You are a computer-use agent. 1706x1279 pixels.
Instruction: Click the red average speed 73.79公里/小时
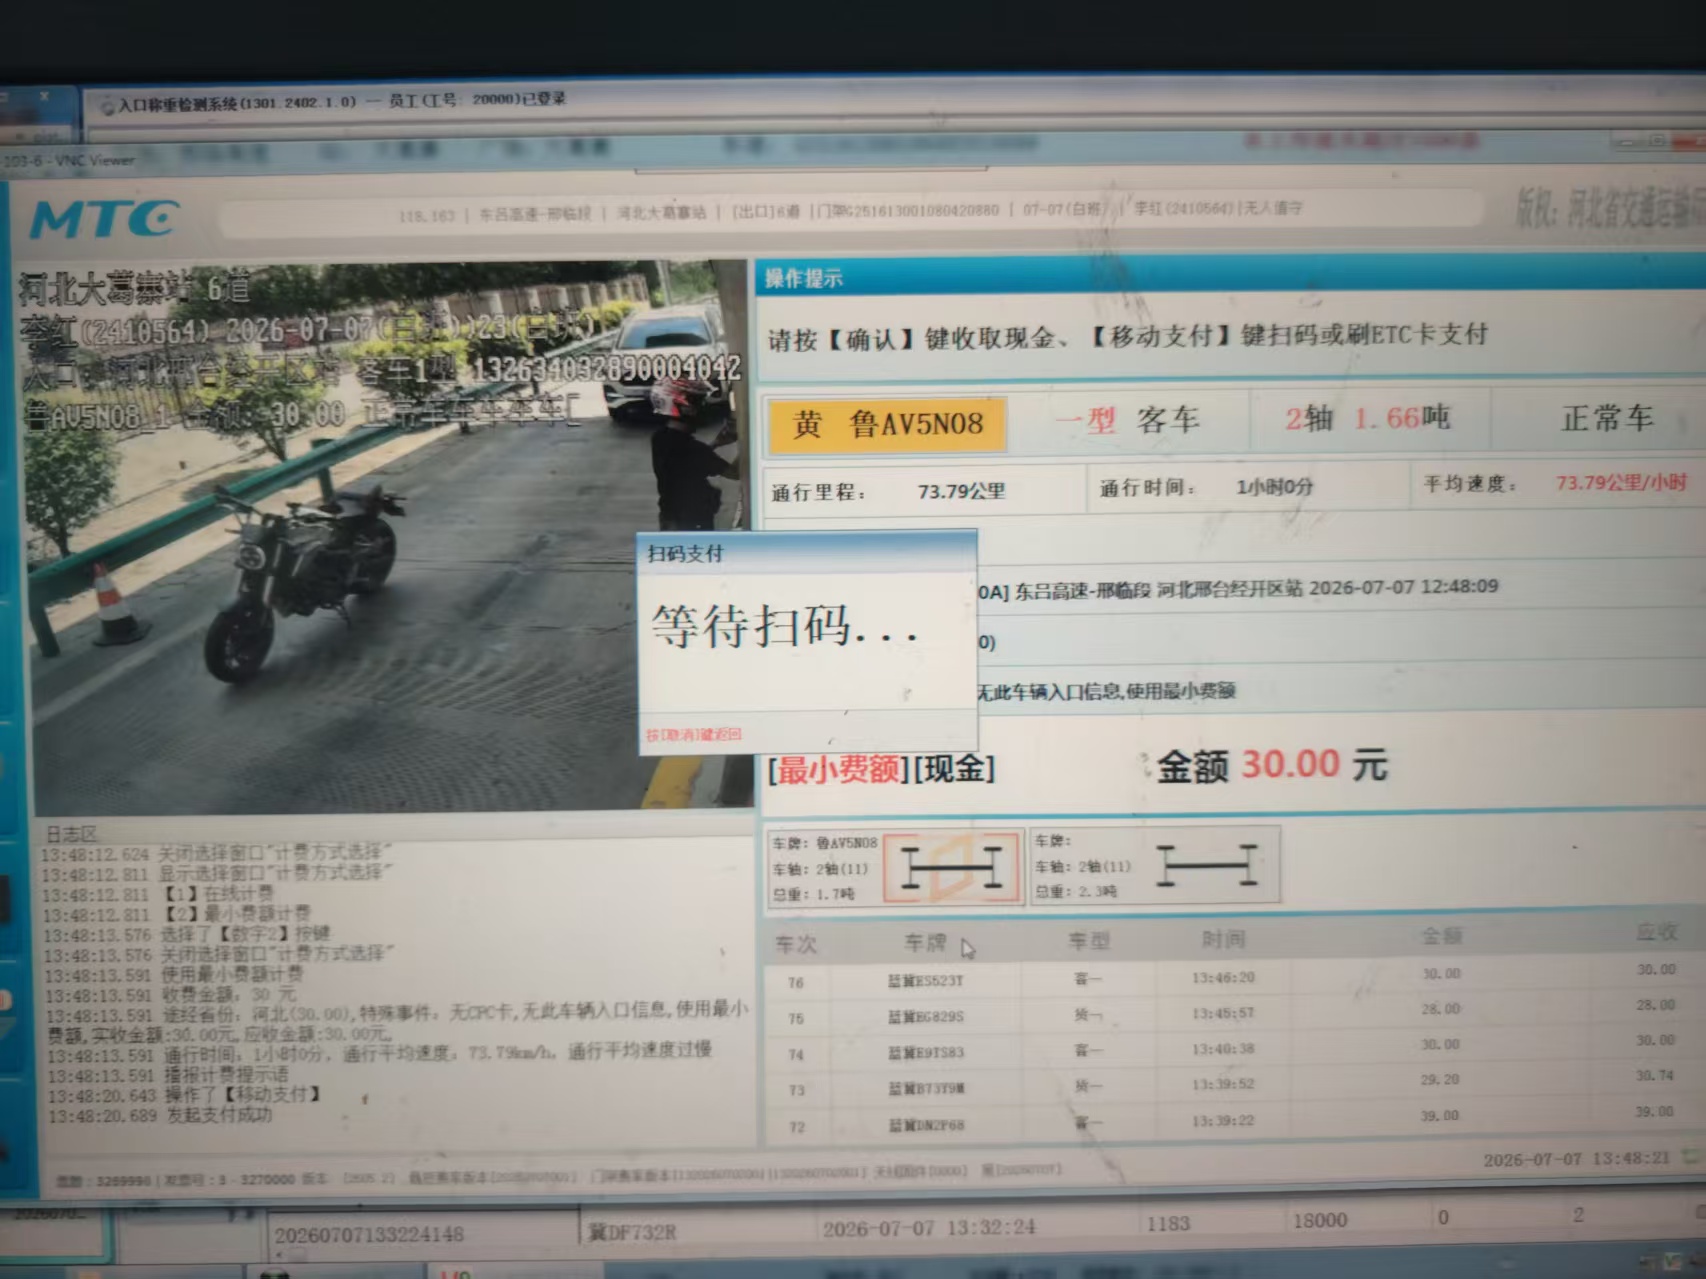(1621, 483)
